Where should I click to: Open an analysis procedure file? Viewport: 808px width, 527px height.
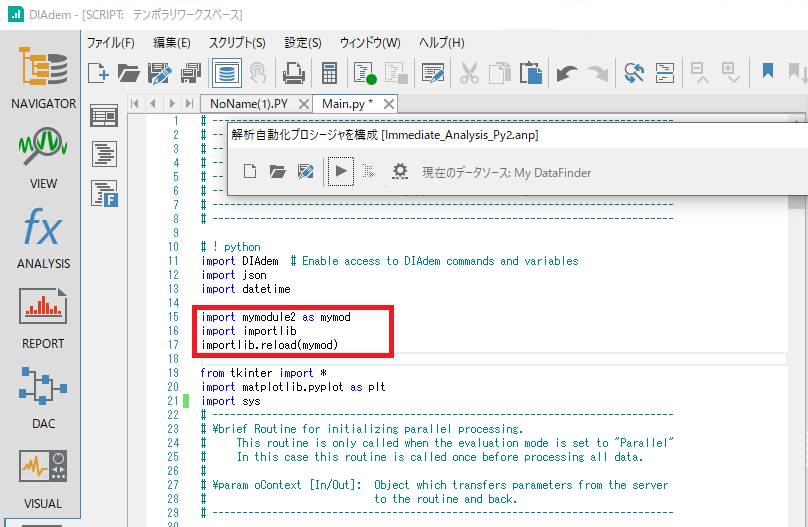coord(278,171)
